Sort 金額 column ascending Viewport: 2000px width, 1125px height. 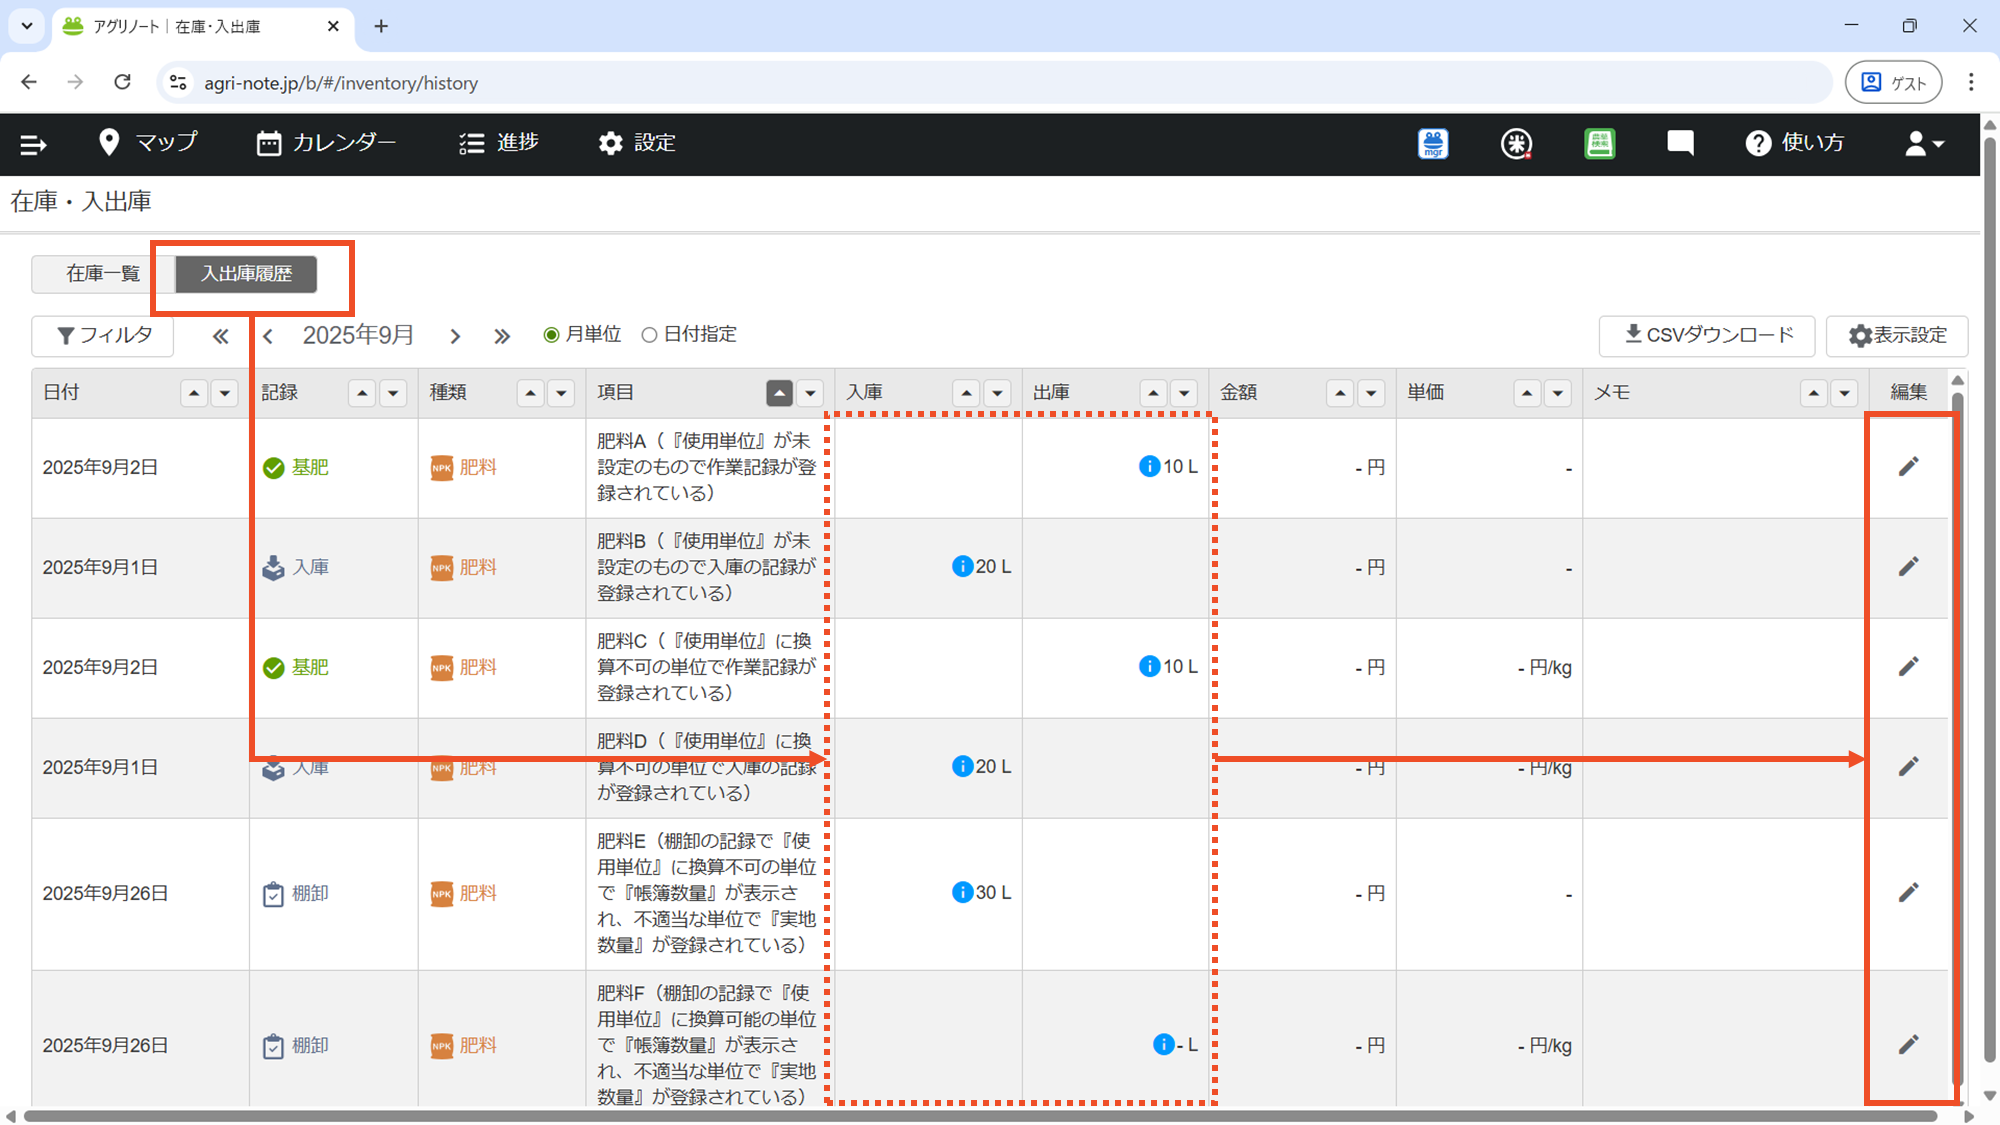tap(1340, 394)
